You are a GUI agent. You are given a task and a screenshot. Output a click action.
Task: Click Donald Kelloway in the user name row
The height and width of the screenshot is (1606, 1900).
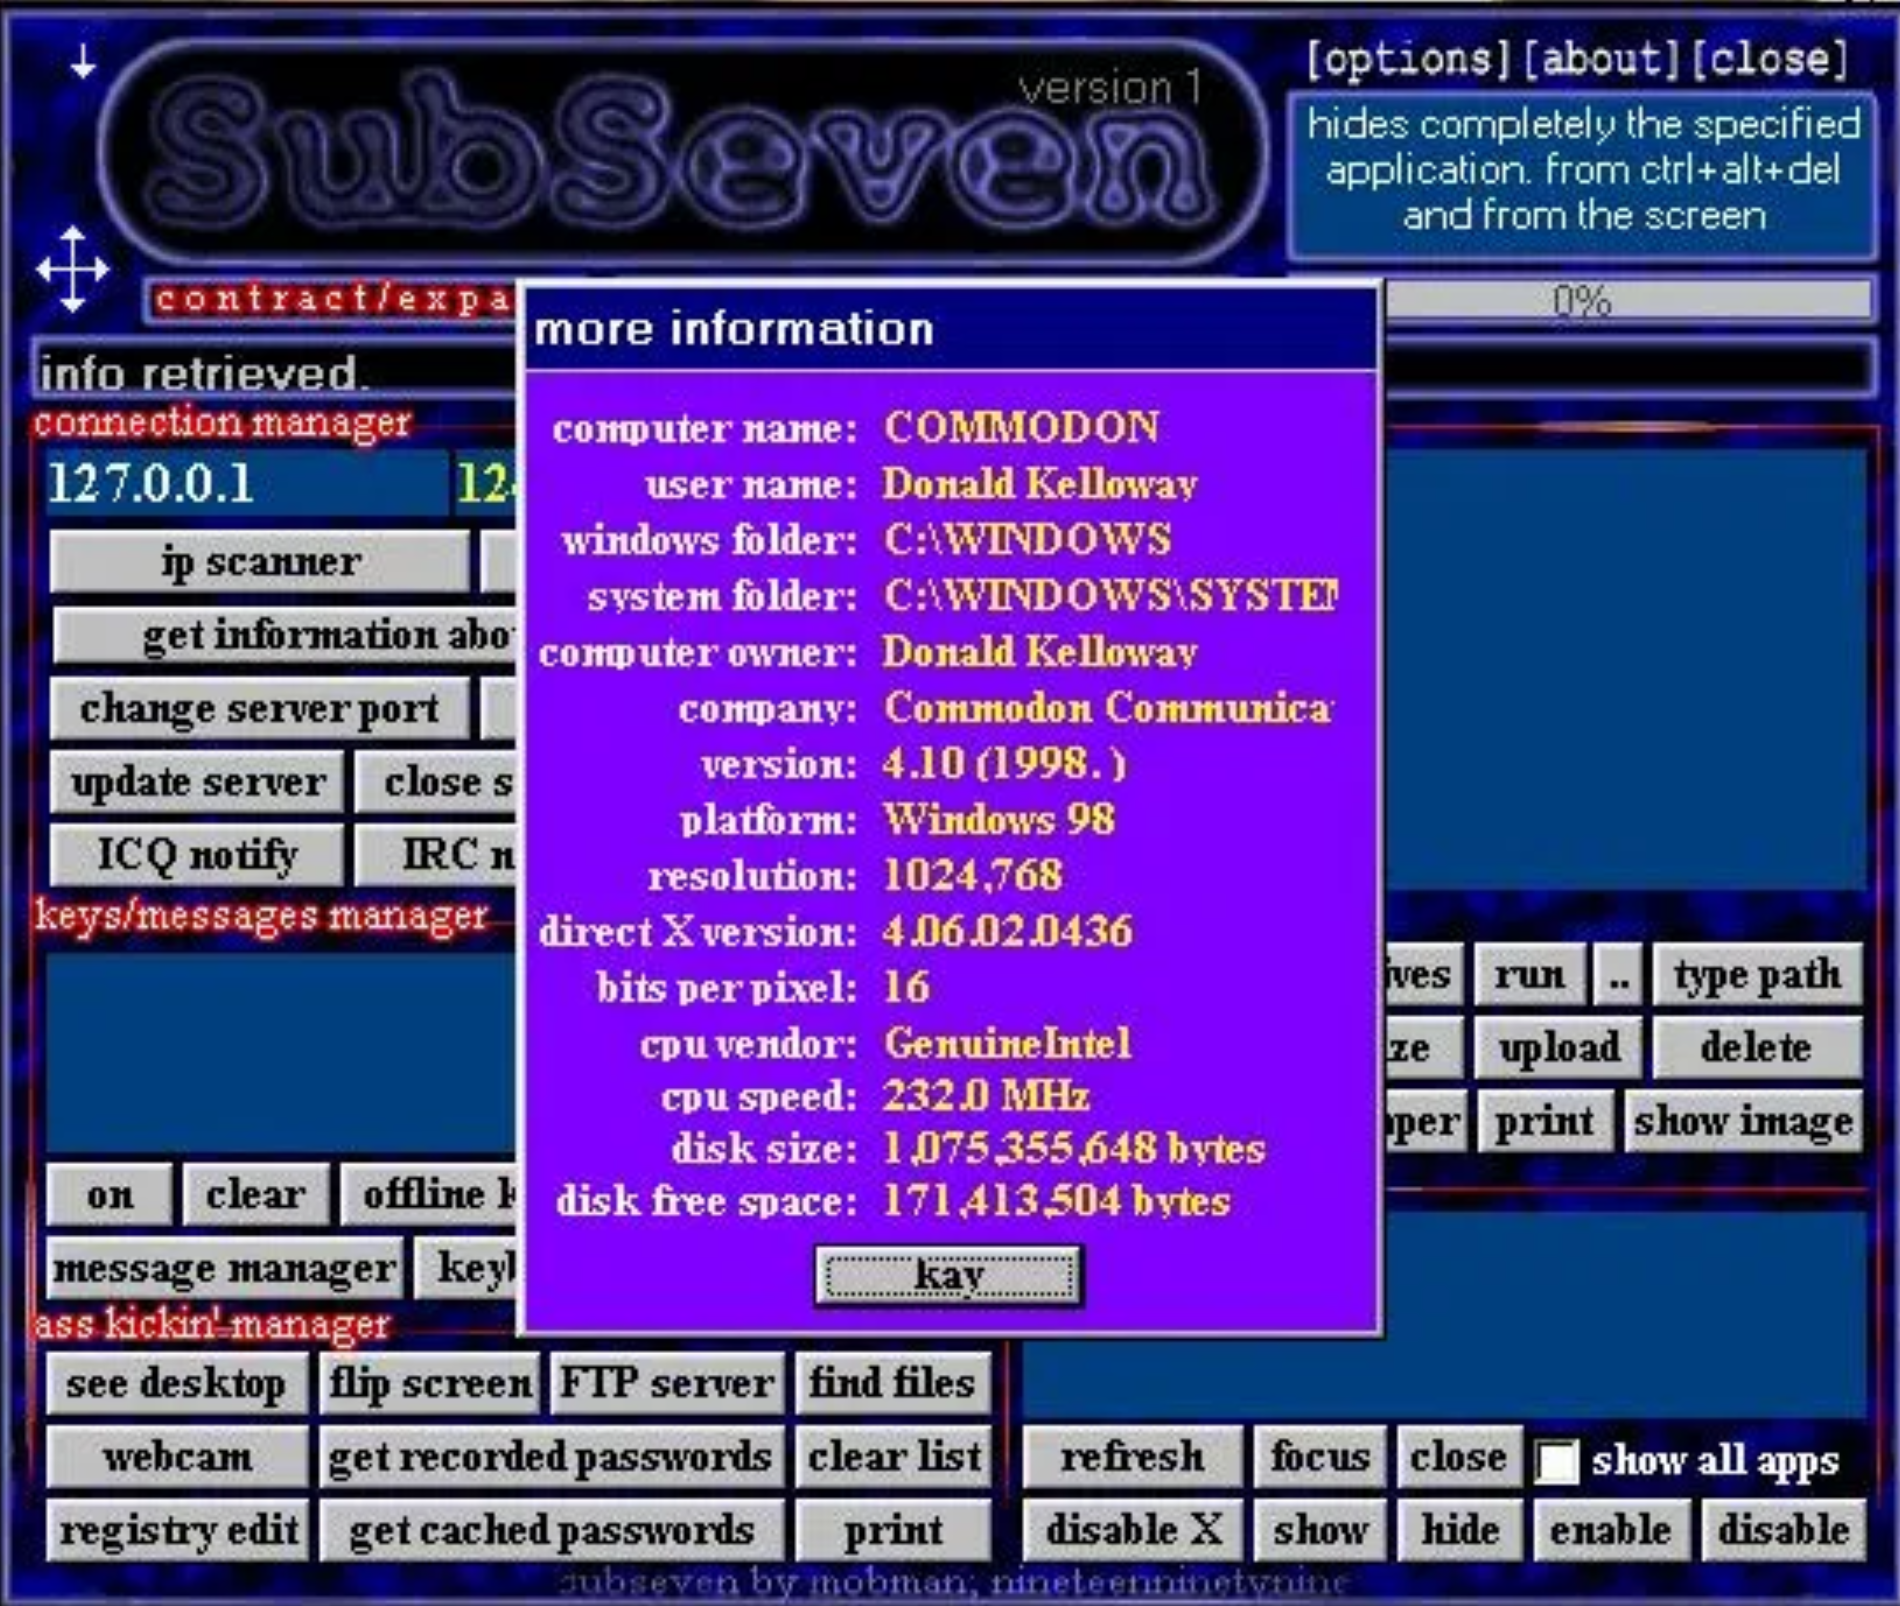1040,484
